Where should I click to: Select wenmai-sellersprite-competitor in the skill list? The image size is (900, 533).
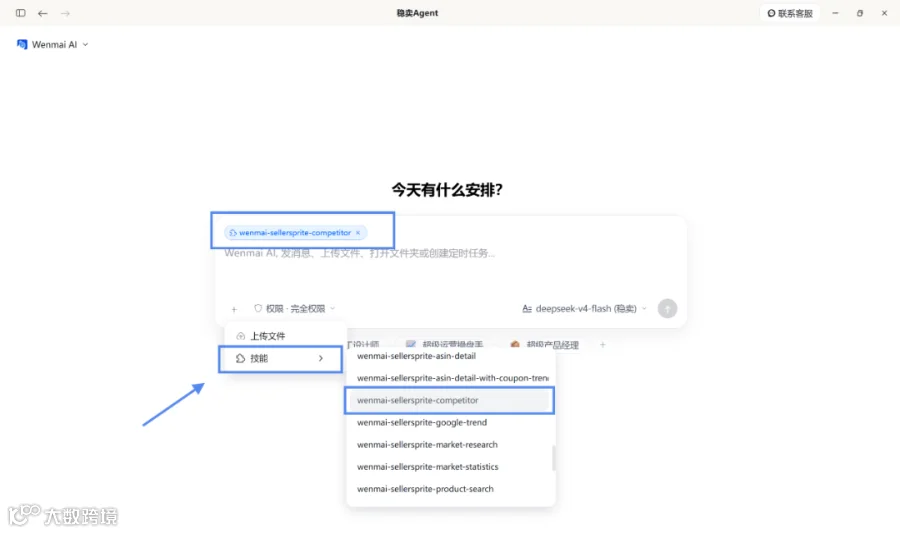tap(449, 400)
